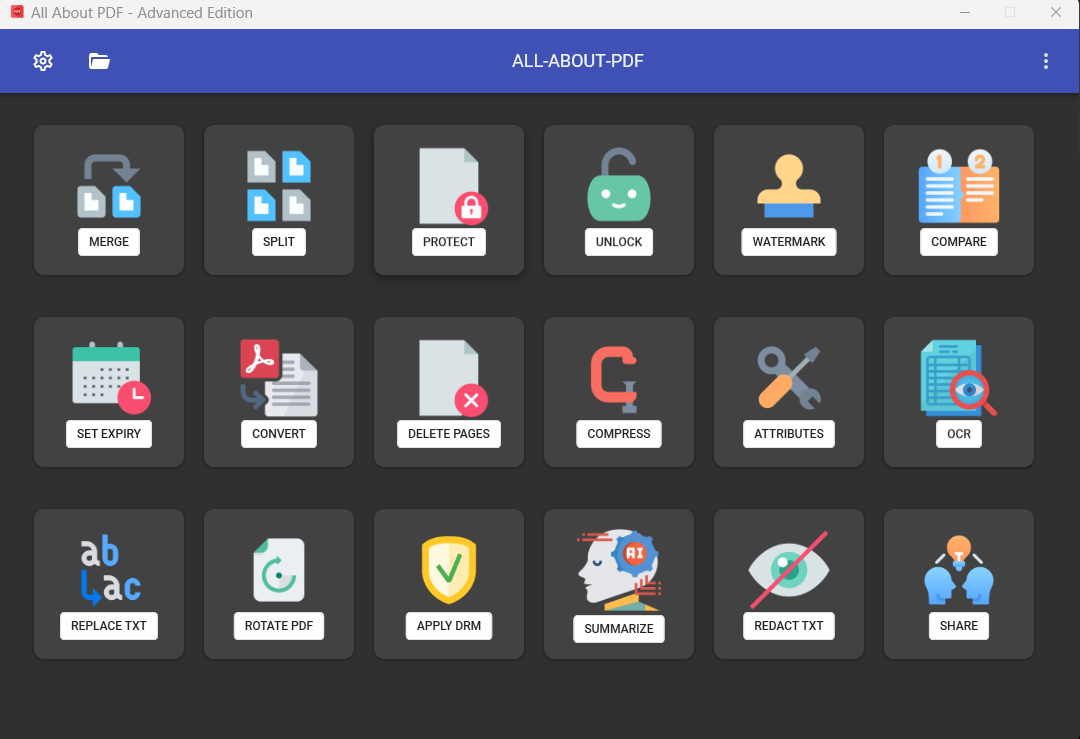Click the DELETE PAGES label button
The image size is (1080, 739).
tap(449, 434)
